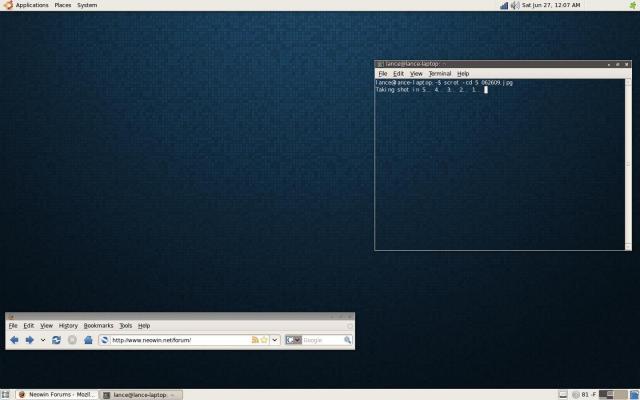Open terminal View menu

pyautogui.click(x=416, y=74)
